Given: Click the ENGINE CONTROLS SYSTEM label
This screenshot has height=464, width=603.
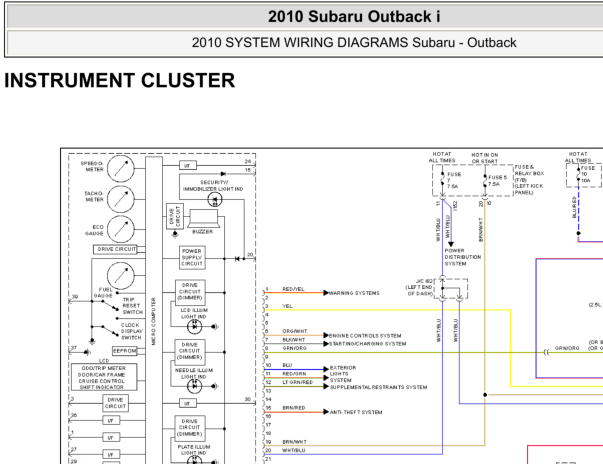Looking at the screenshot, I should point(365,336).
